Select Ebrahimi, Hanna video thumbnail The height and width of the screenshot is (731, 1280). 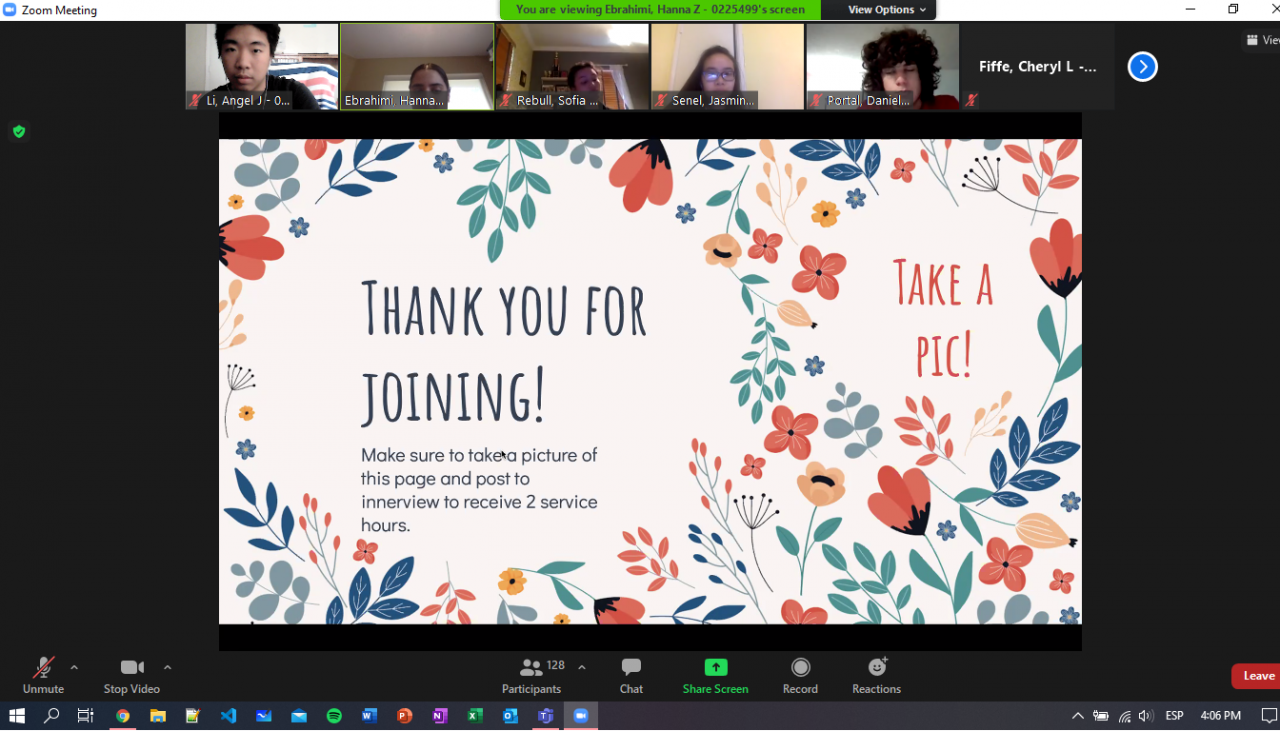click(x=417, y=66)
